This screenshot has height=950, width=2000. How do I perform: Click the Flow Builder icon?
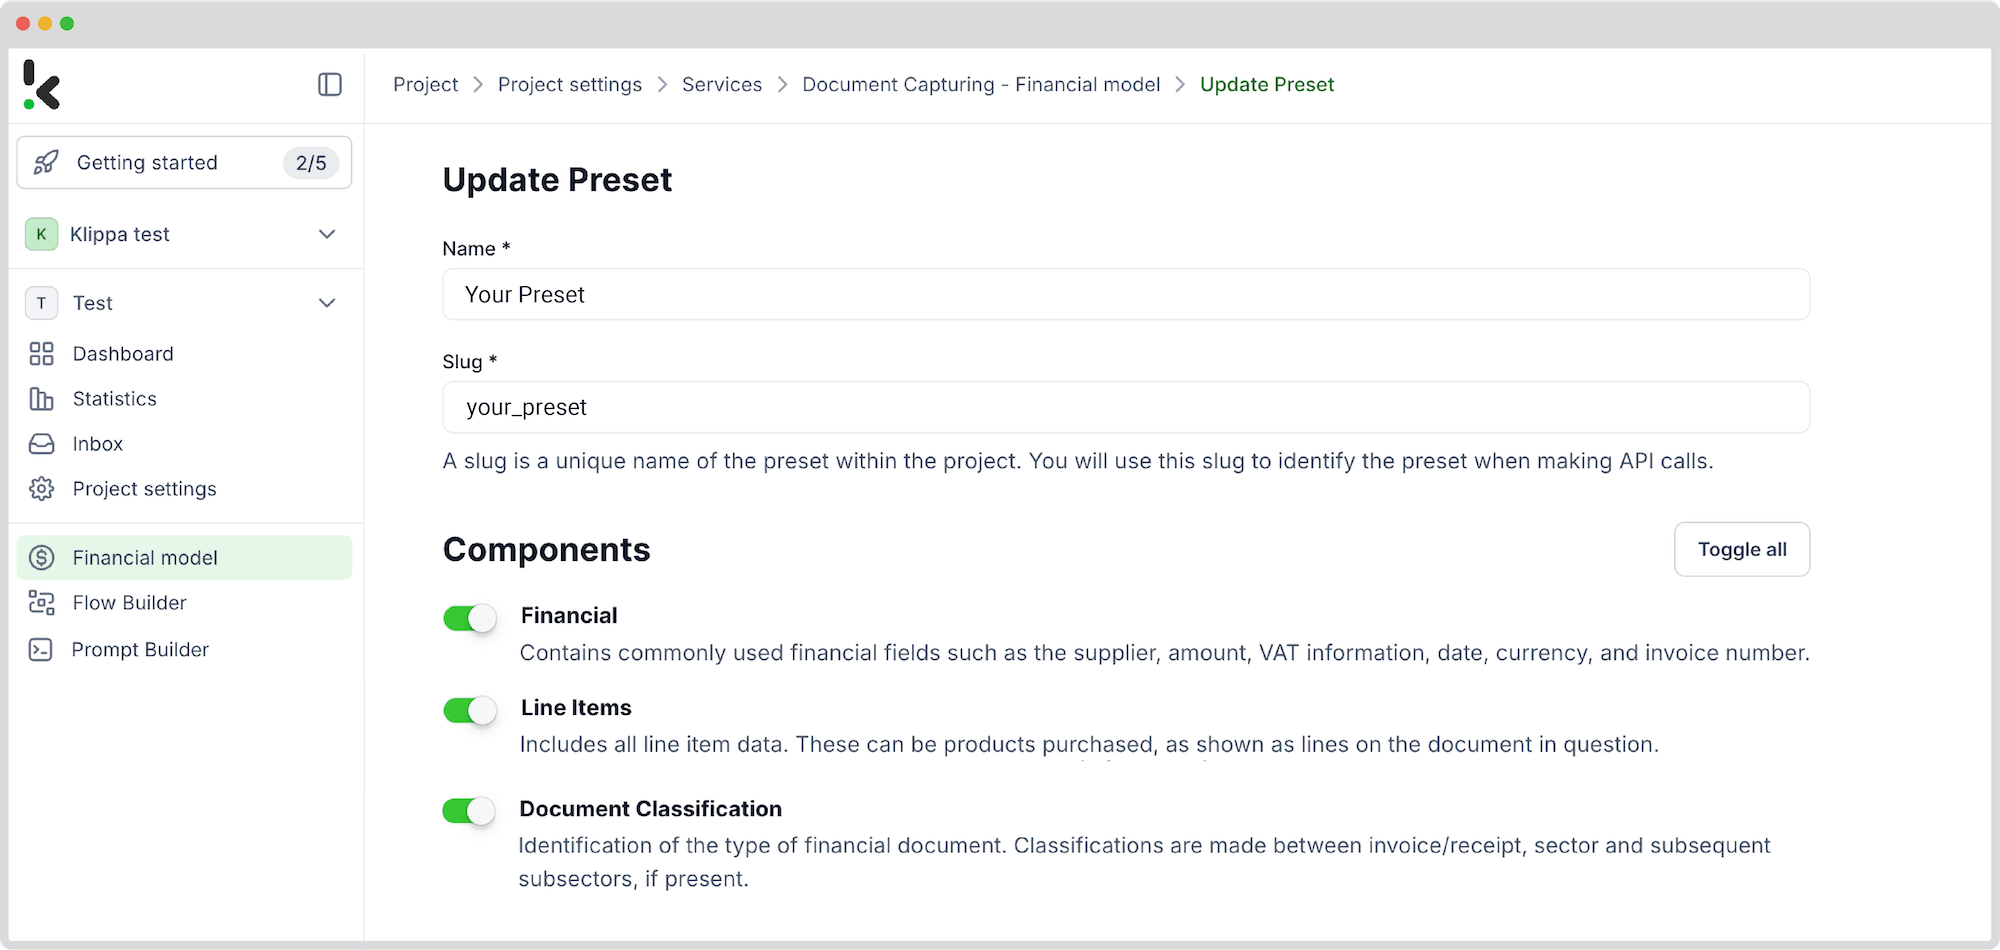coord(41,603)
